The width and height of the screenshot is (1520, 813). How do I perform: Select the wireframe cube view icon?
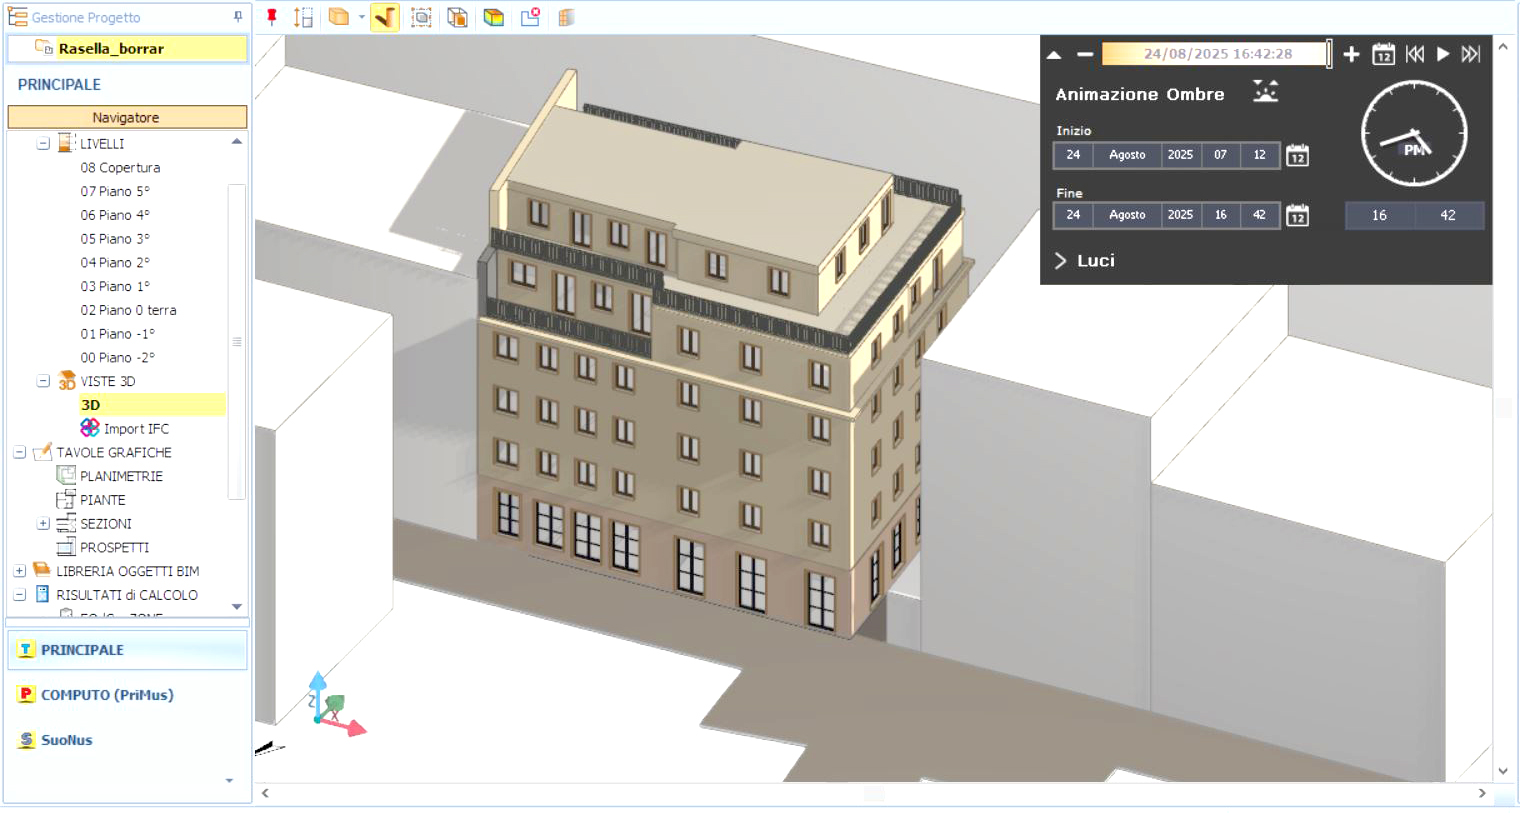pos(458,17)
